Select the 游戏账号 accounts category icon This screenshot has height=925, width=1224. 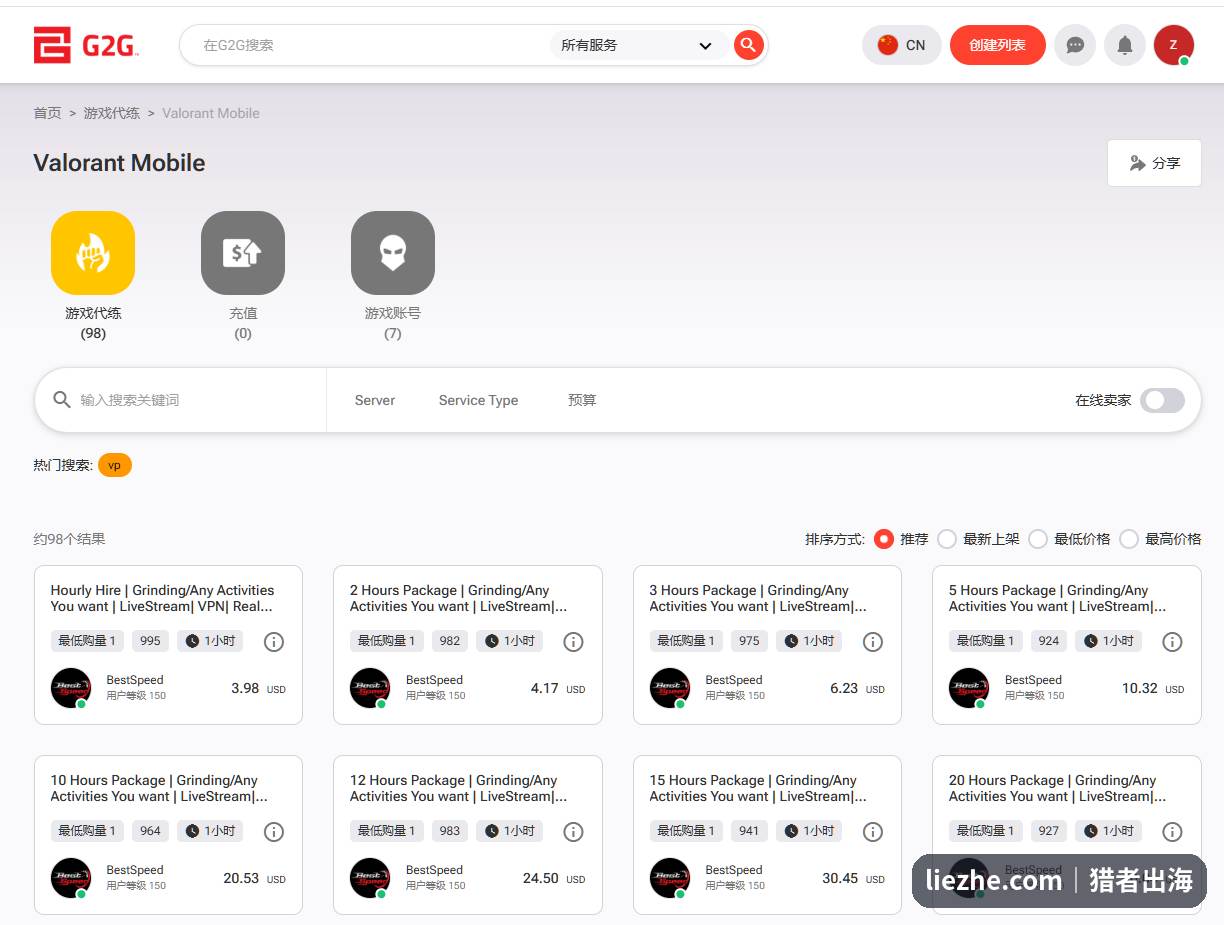(x=393, y=253)
